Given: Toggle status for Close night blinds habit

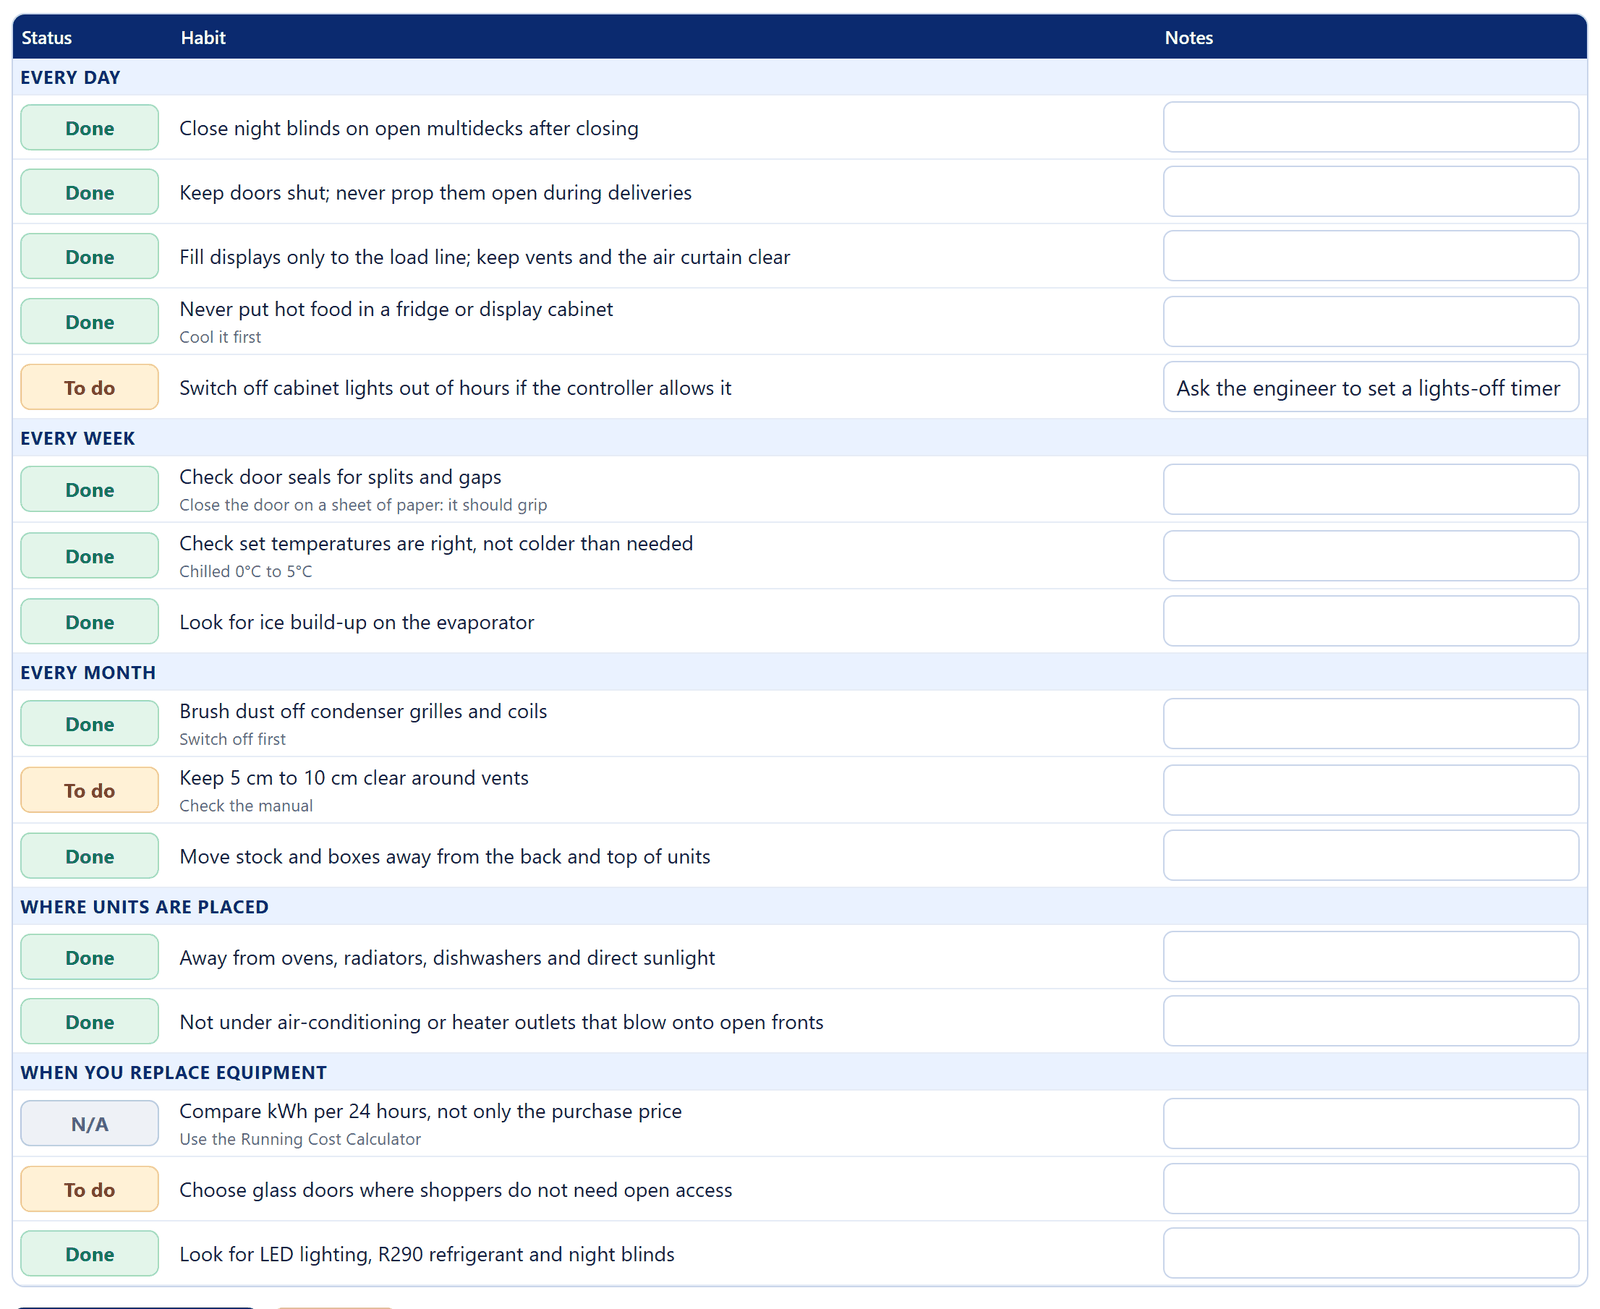Looking at the screenshot, I should (89, 128).
